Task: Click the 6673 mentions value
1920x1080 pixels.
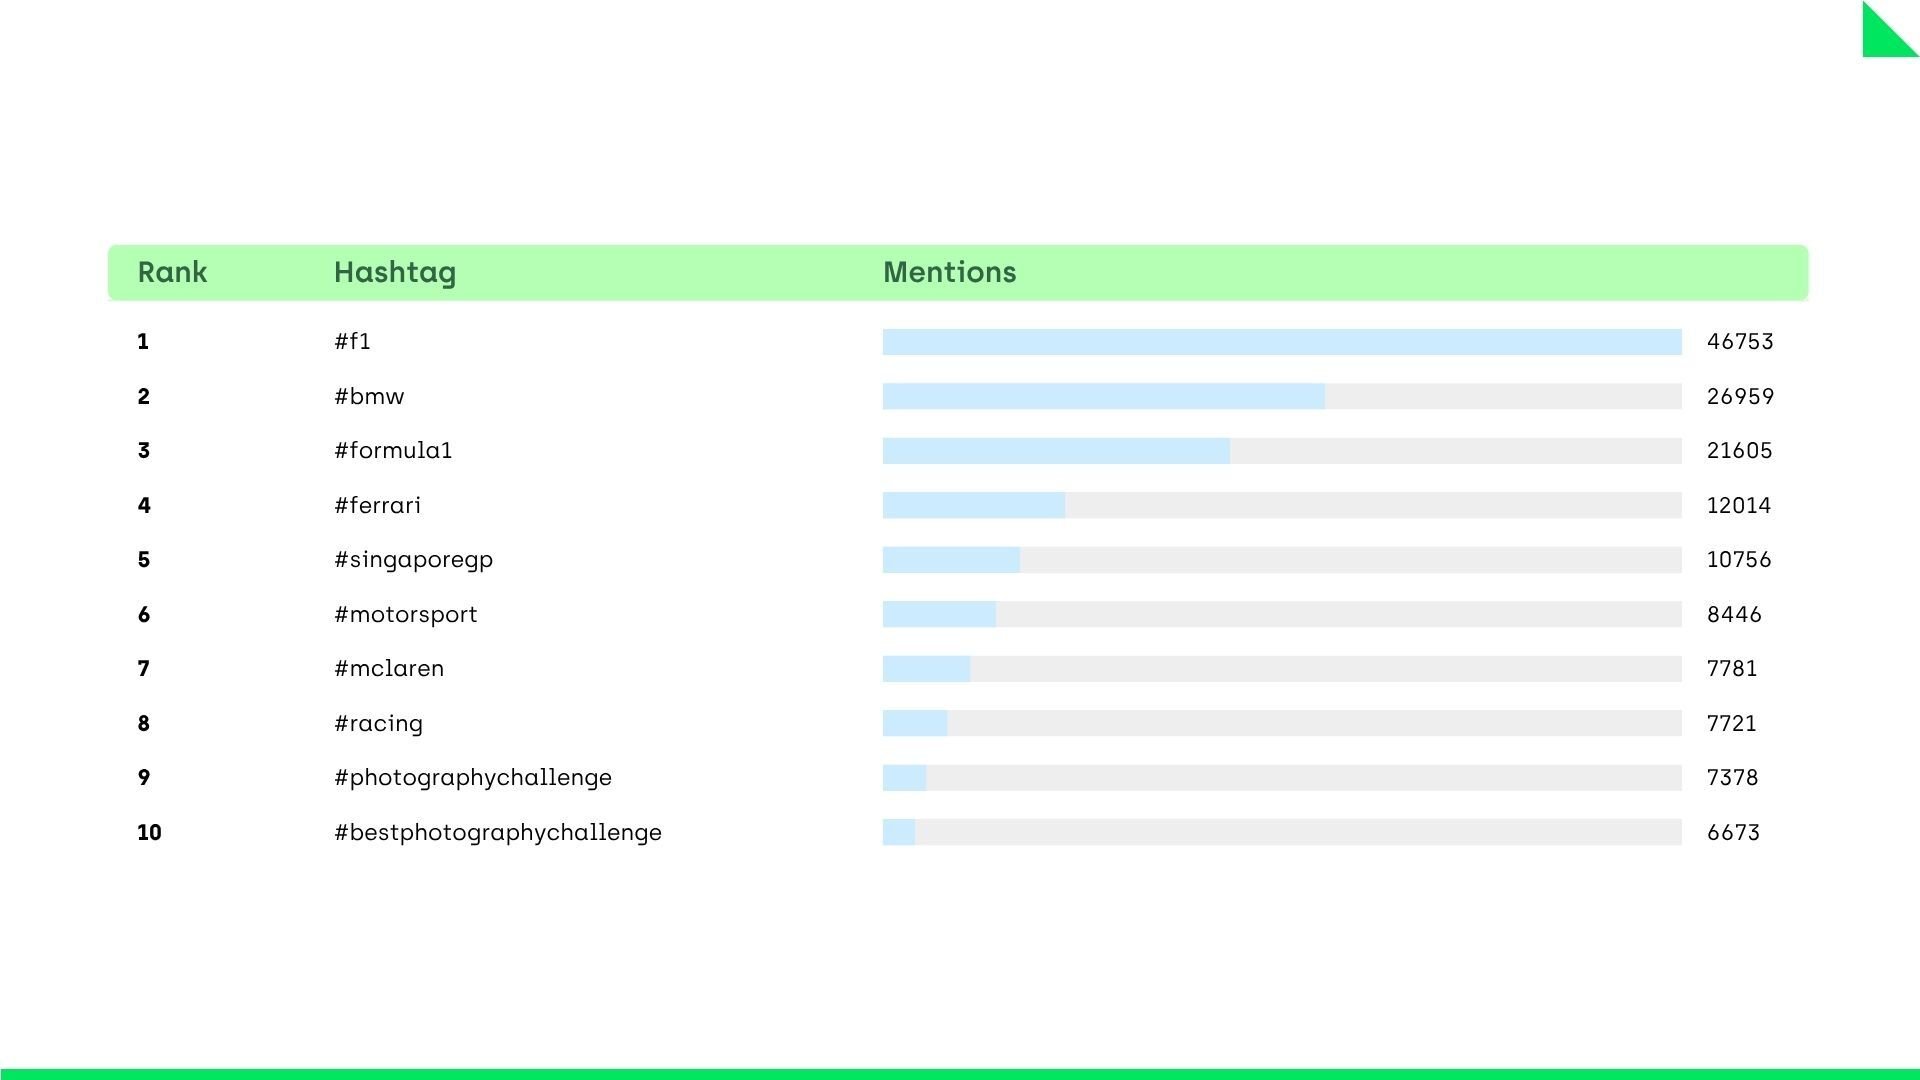Action: click(x=1733, y=833)
